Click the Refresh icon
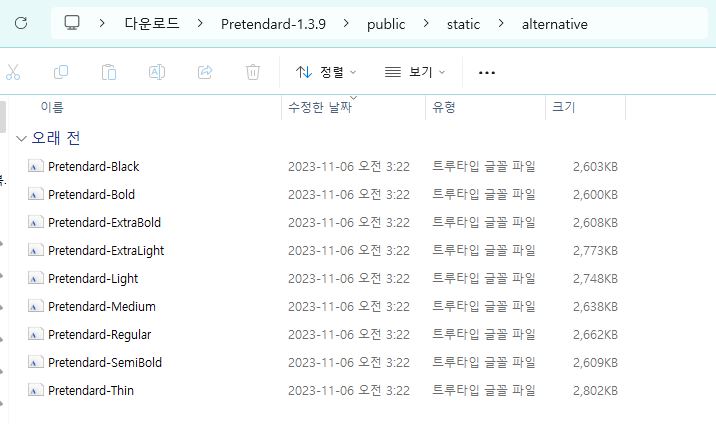The image size is (716, 424). [x=21, y=23]
